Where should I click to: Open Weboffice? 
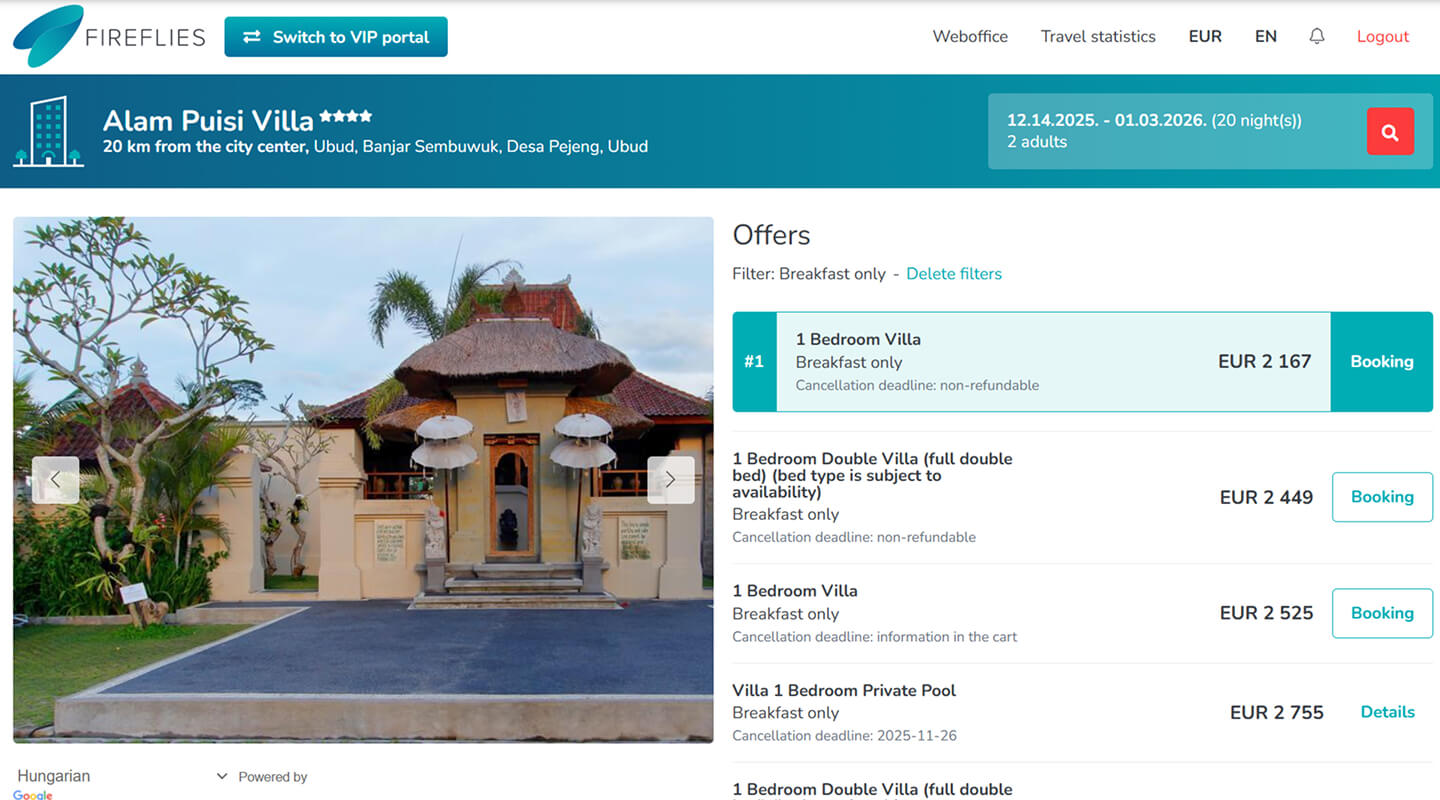(x=970, y=36)
